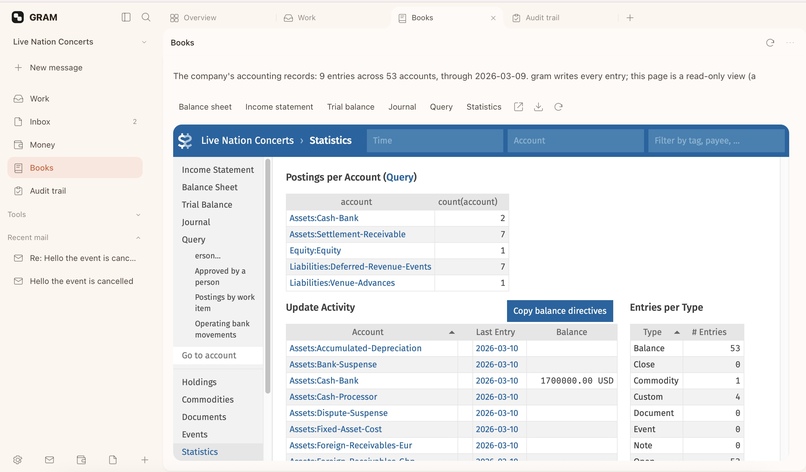Select 'Postings by work item' saved query

225,303
